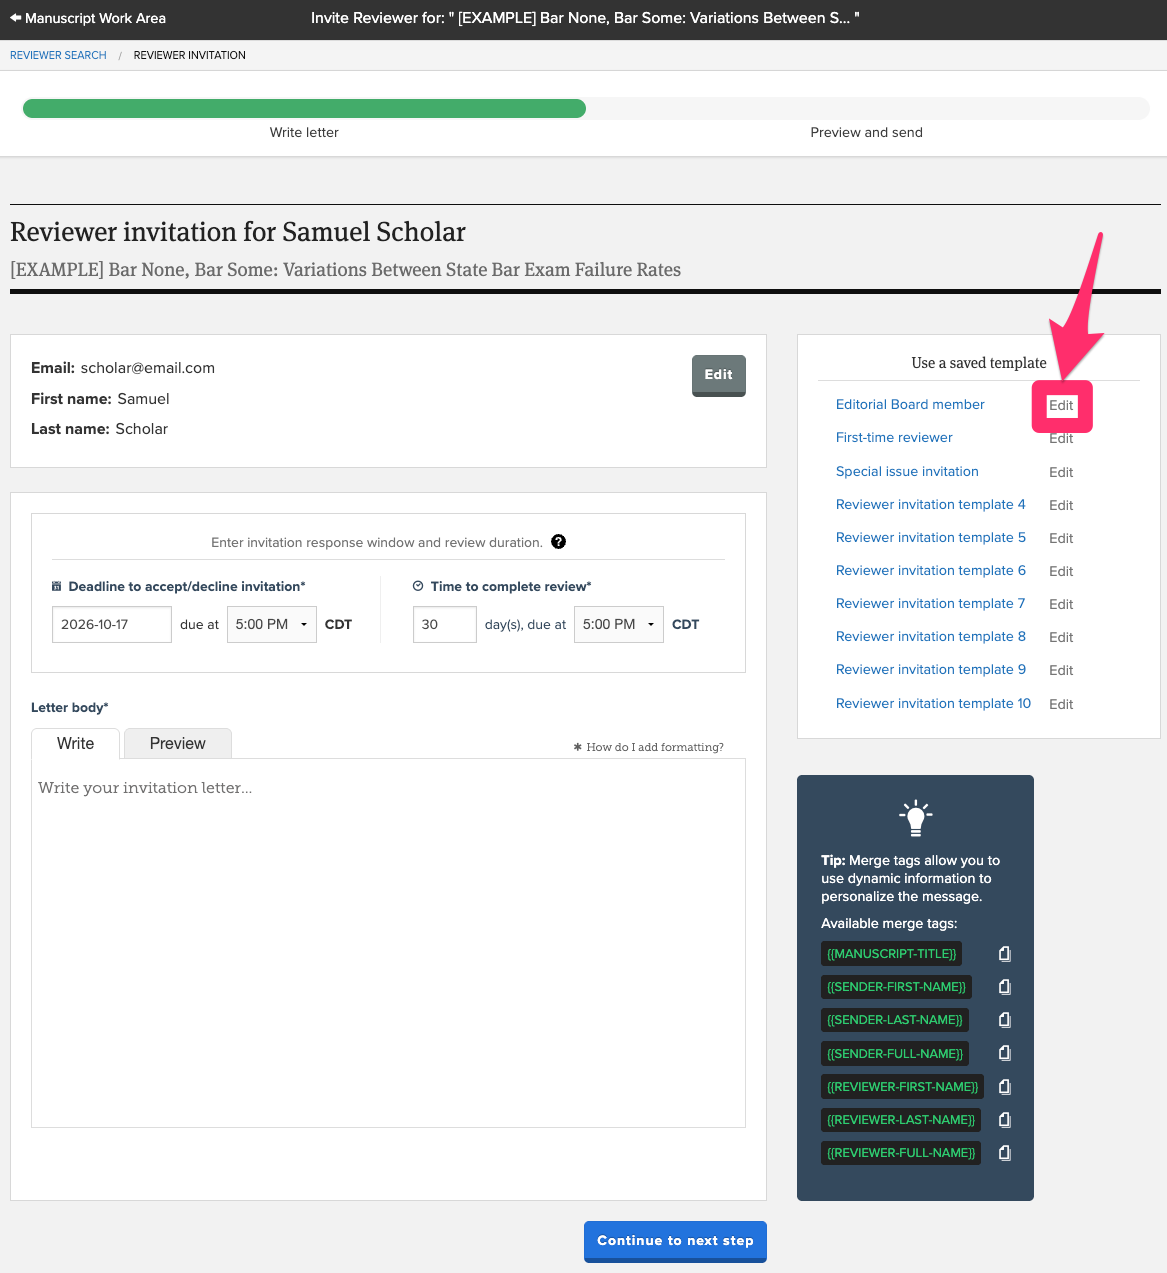Open the review due time dropdown

coord(619,624)
